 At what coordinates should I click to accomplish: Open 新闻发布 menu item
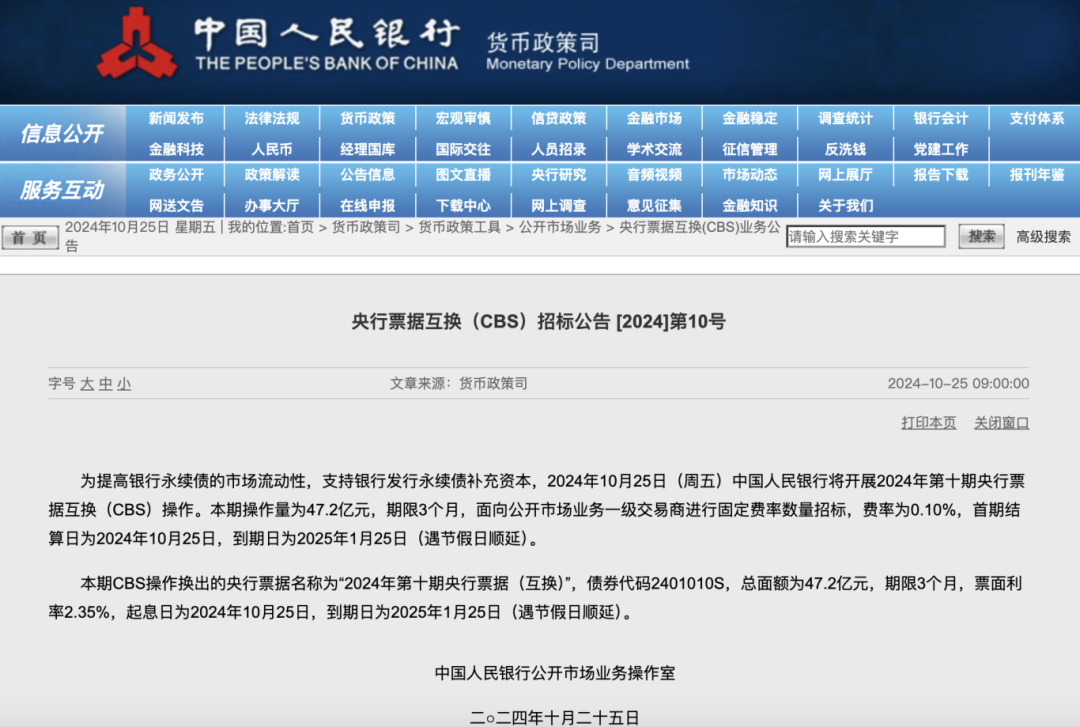[x=176, y=119]
